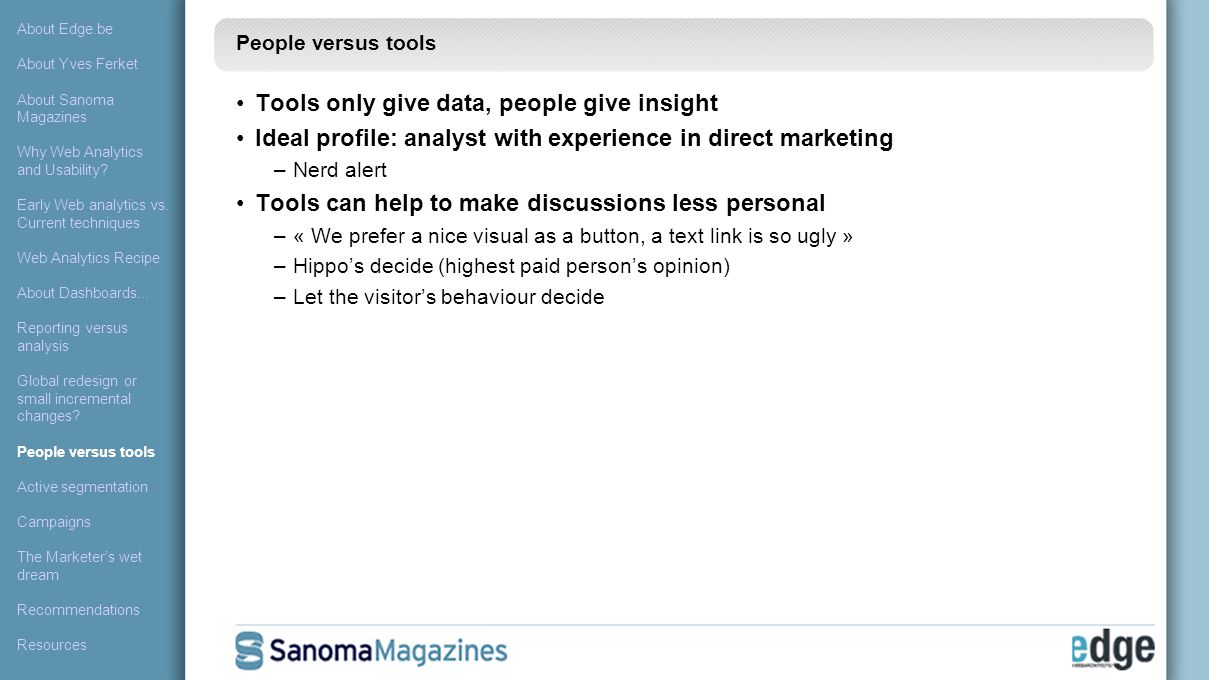
Task: Jump to Web Analytics Recipe
Action: (88, 258)
